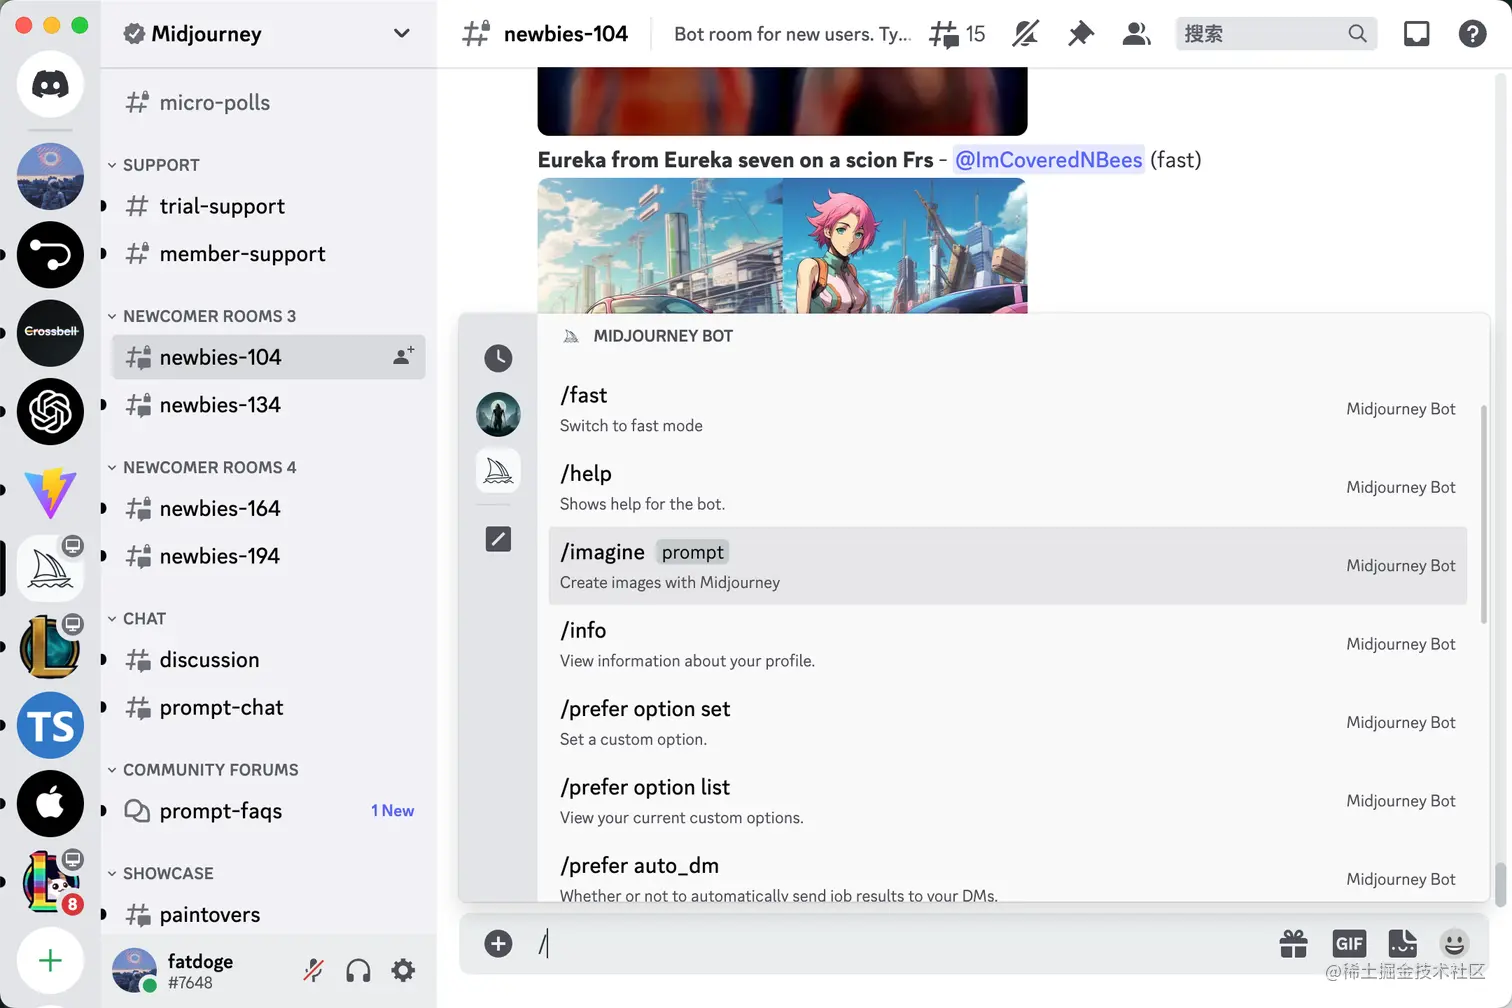The image size is (1512, 1008).
Task: Select the newbies-104 channel
Action: (268, 357)
